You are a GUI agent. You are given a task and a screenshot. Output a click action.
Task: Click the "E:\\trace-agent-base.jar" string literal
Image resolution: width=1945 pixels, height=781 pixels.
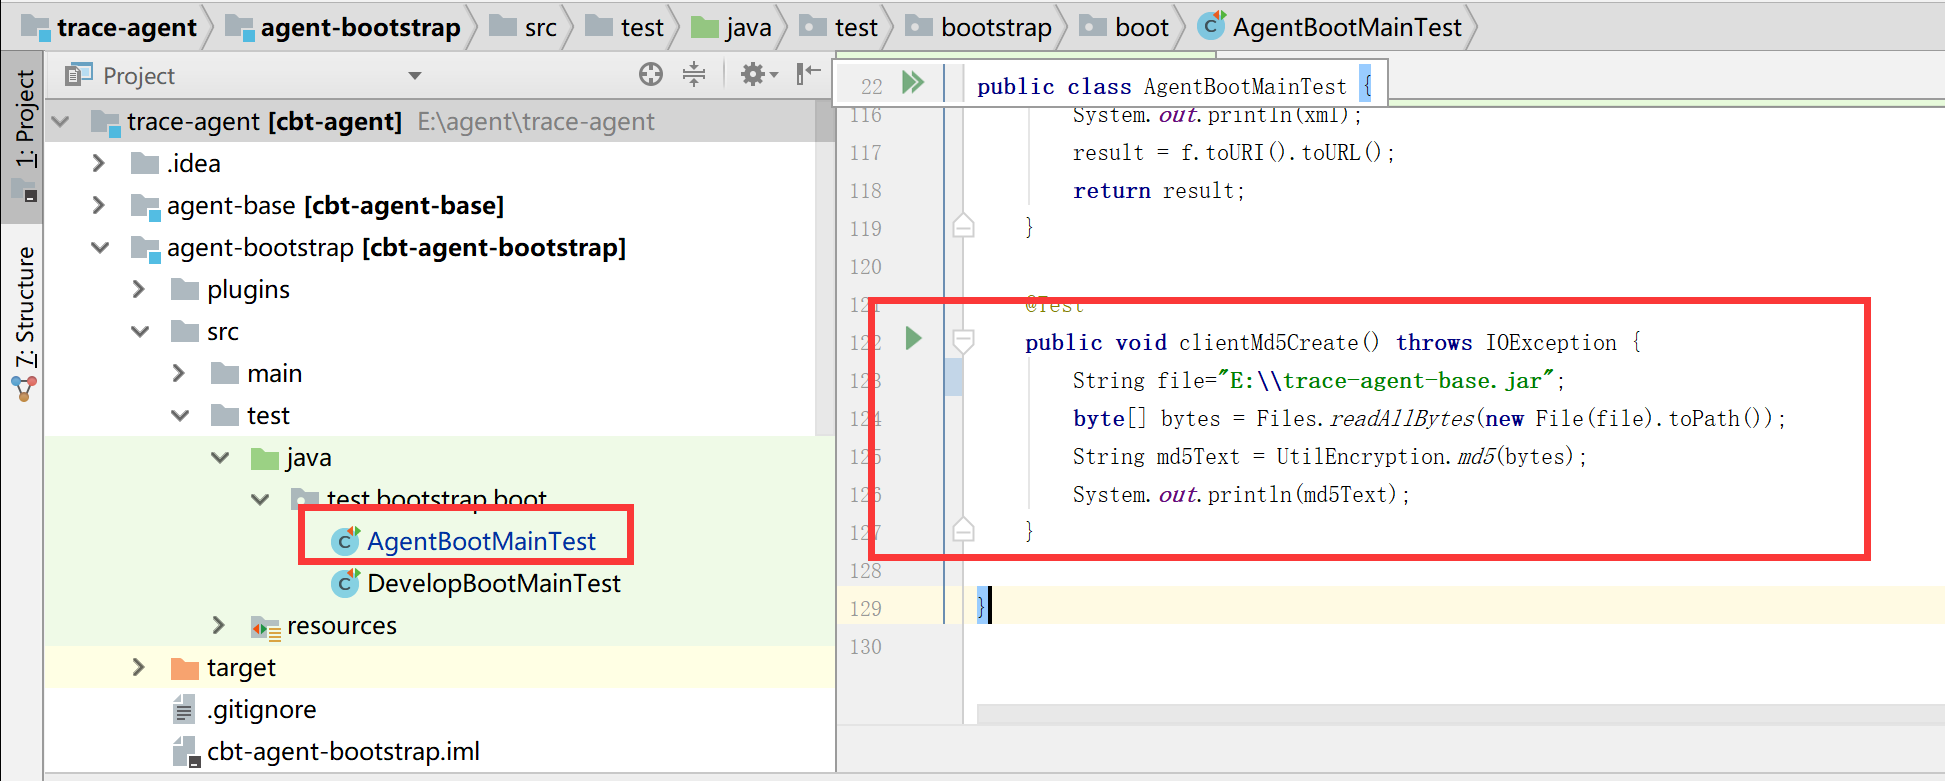pyautogui.click(x=1386, y=380)
